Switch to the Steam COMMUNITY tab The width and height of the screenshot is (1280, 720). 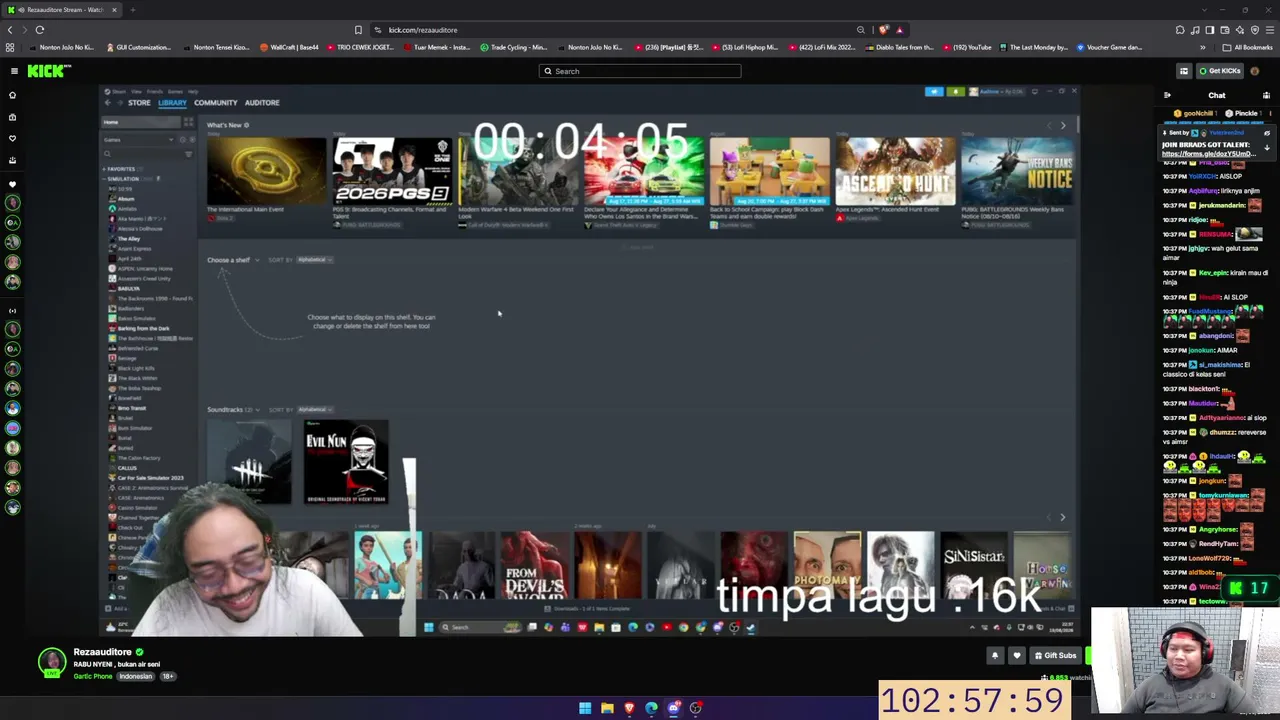(216, 102)
